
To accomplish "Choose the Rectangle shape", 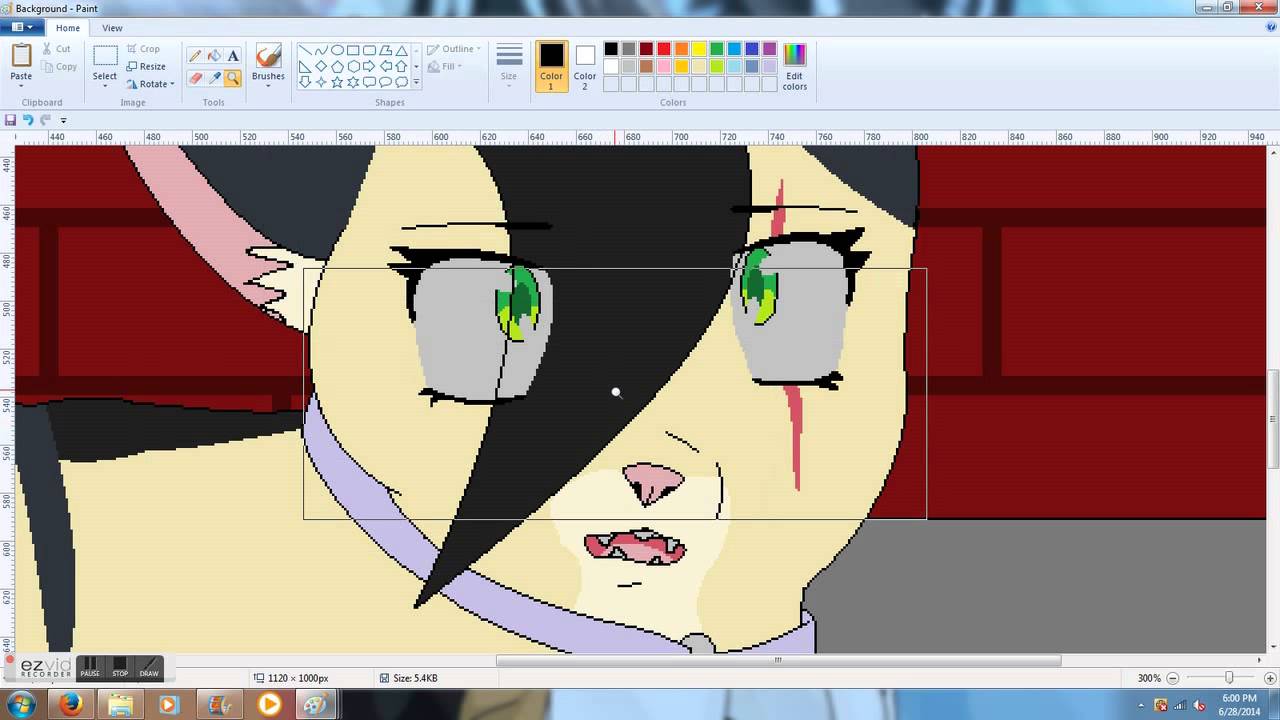I will click(353, 50).
